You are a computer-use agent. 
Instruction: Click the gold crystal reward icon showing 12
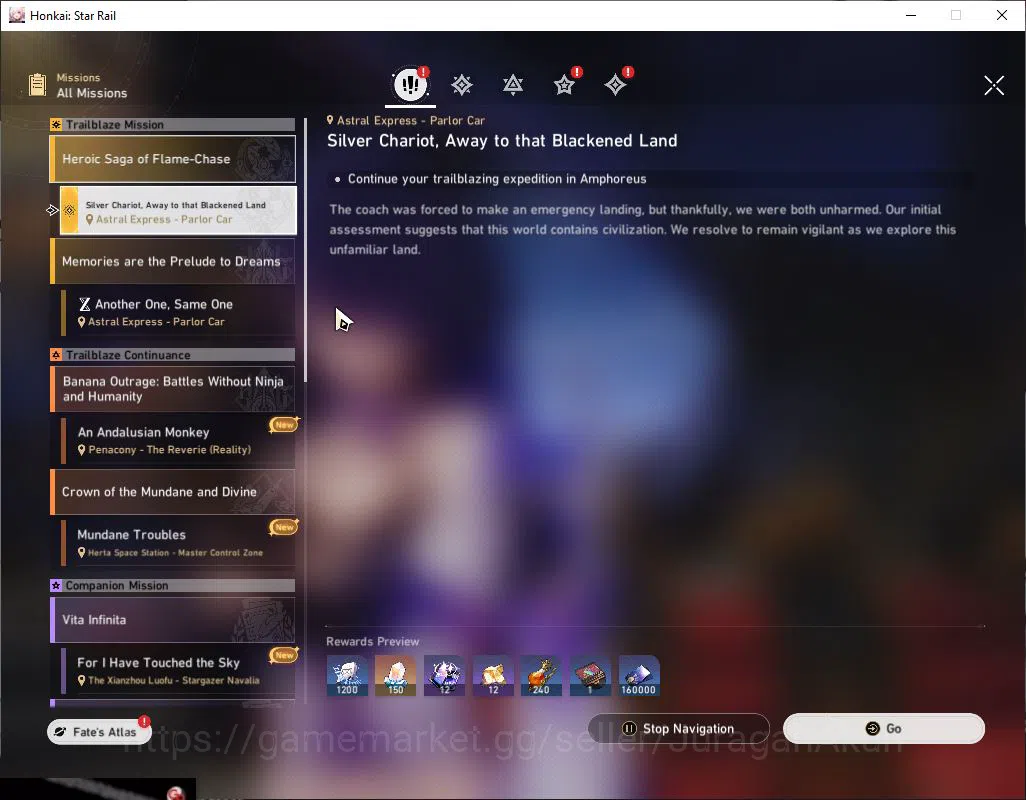(x=493, y=676)
